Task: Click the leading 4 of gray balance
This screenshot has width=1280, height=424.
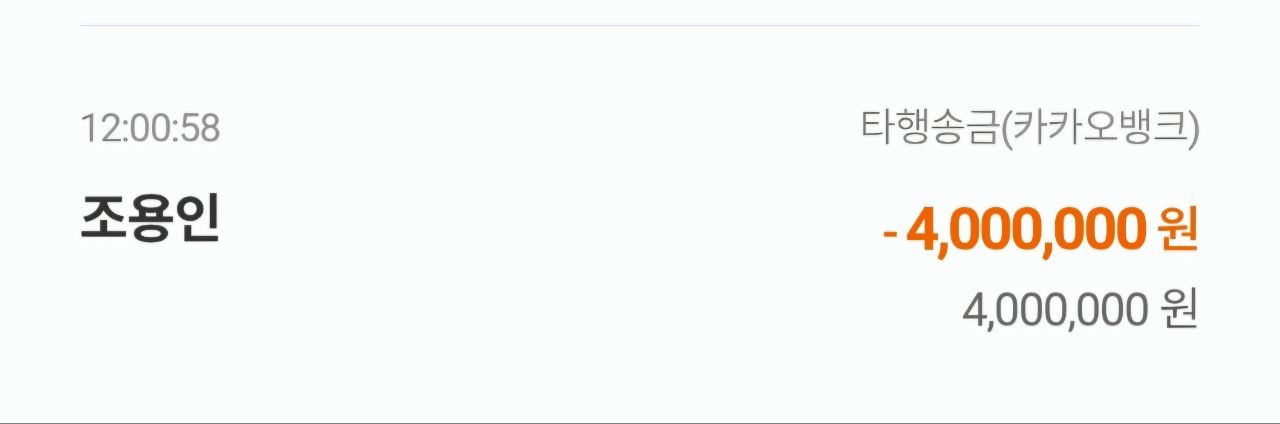Action: (x=975, y=311)
